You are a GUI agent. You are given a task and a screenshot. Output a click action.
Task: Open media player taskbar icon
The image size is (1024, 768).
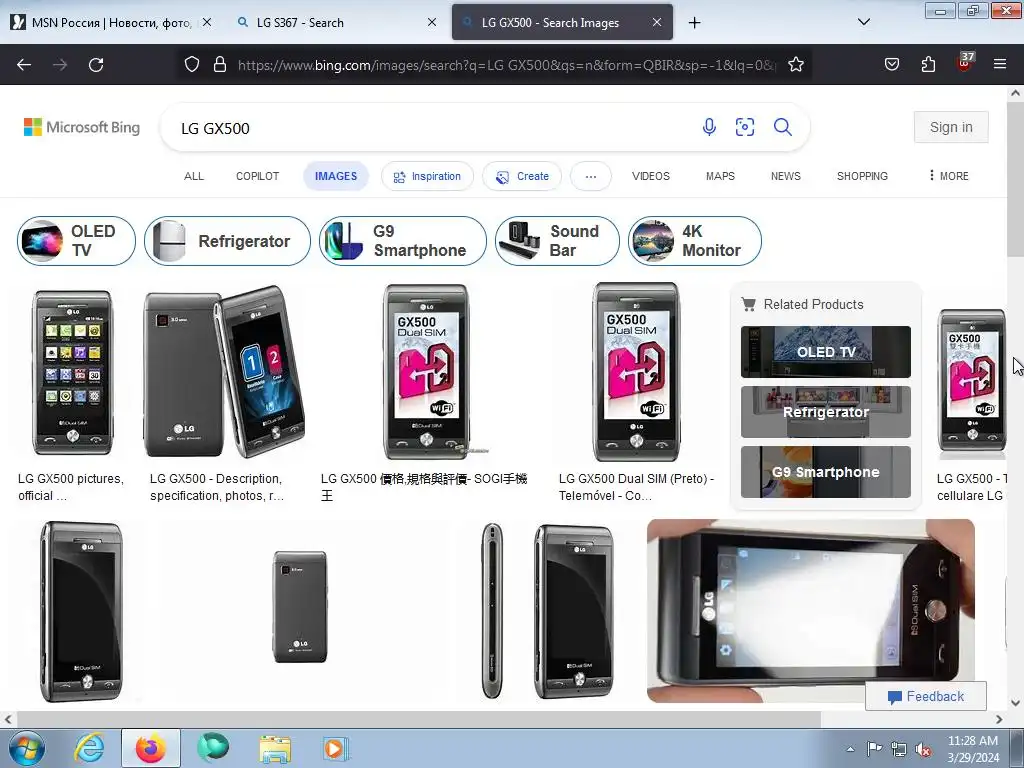[x=336, y=748]
